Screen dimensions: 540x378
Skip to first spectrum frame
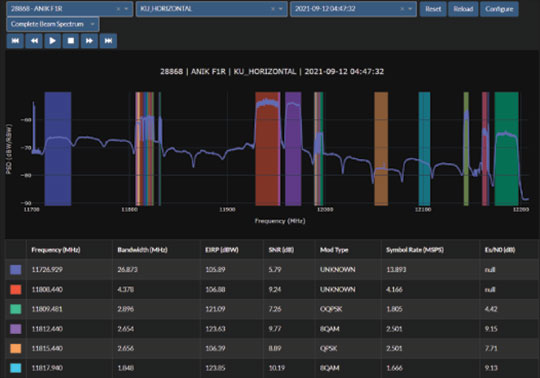[15, 41]
